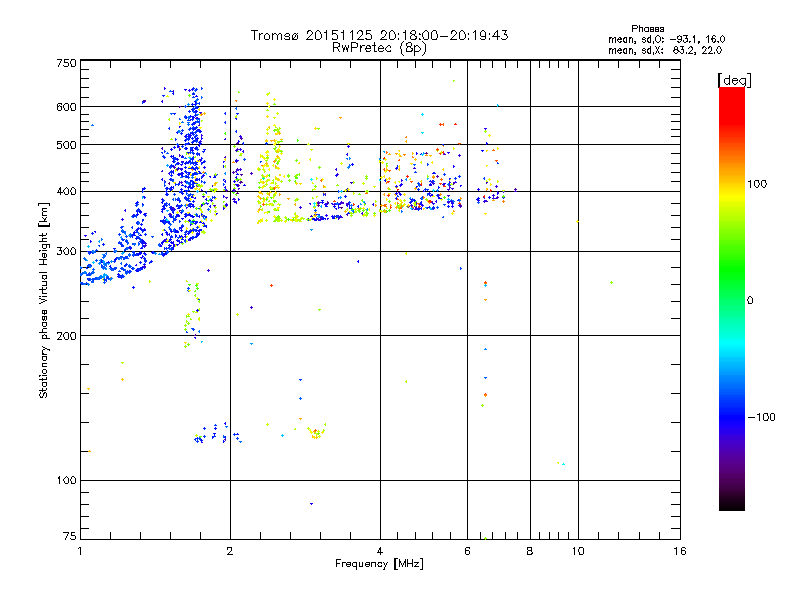800x600 pixels.
Task: Select the 'RwPretec (8p)' subtitle text
Action: (x=379, y=48)
